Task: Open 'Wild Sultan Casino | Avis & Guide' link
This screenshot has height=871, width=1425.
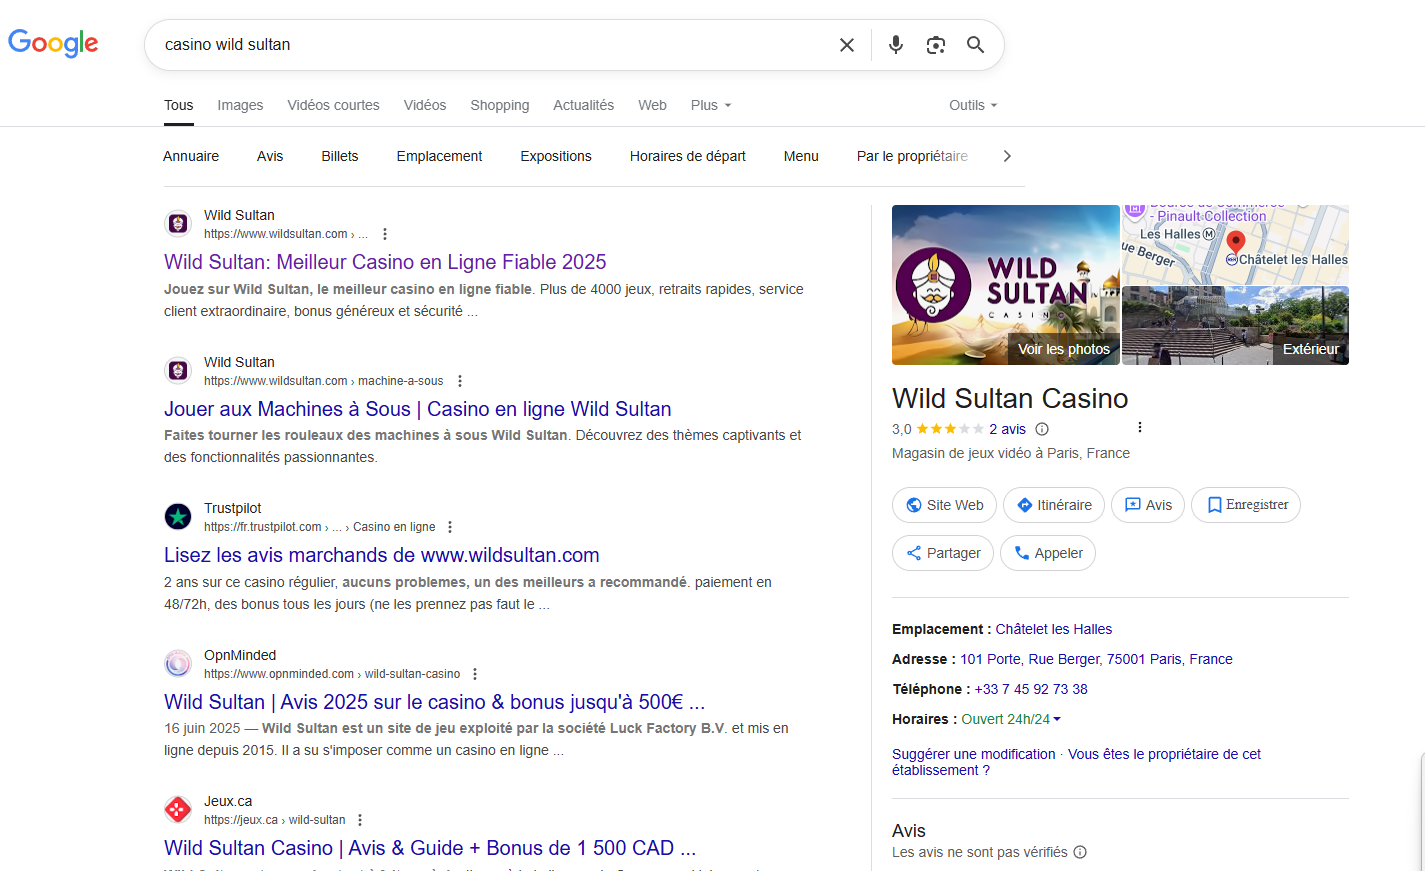Action: (x=430, y=848)
